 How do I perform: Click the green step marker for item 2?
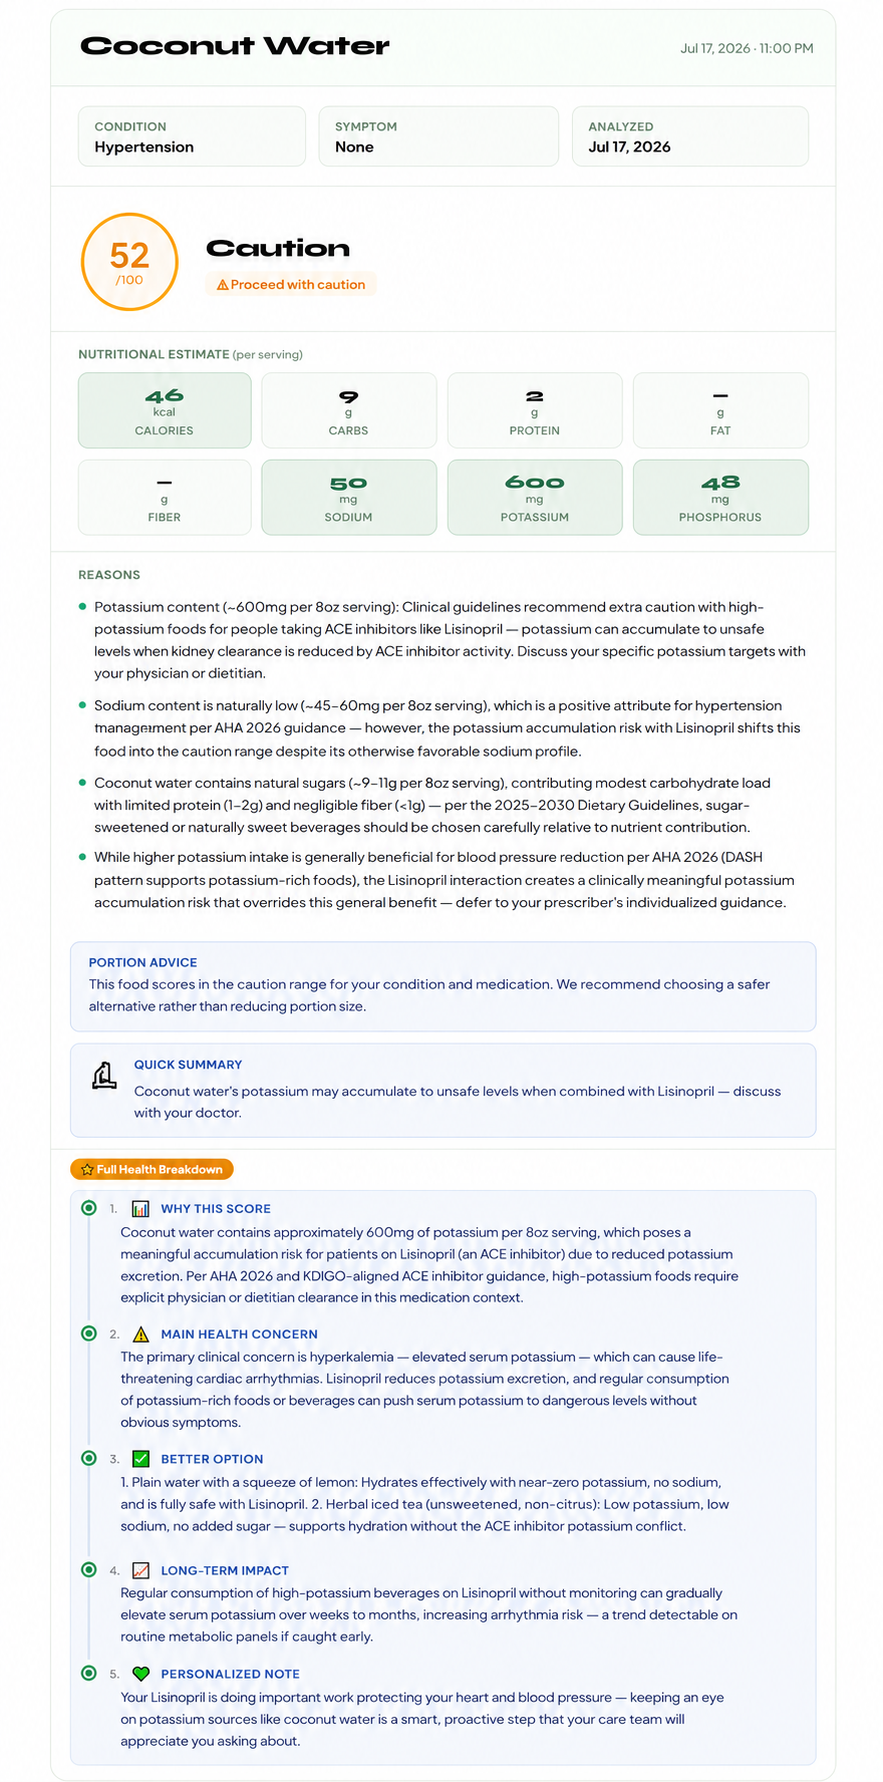[89, 1333]
